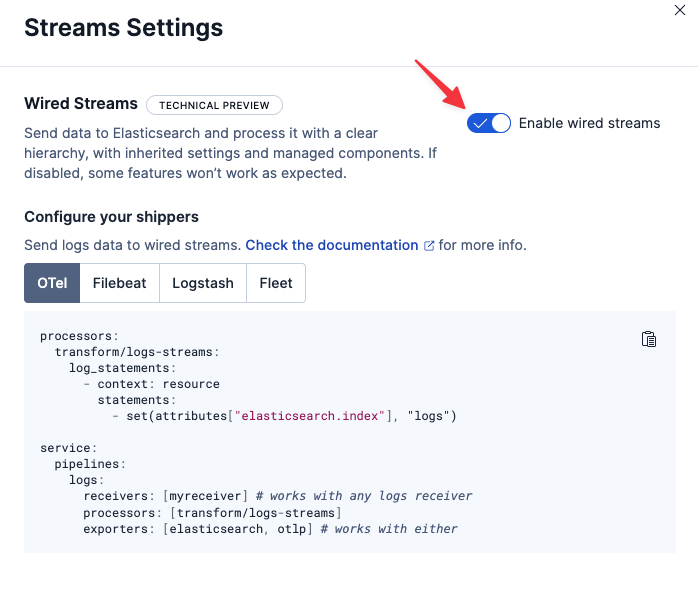This screenshot has width=698, height=598.
Task: Click the receivers: [myreceiver] code line
Action: click(x=278, y=496)
